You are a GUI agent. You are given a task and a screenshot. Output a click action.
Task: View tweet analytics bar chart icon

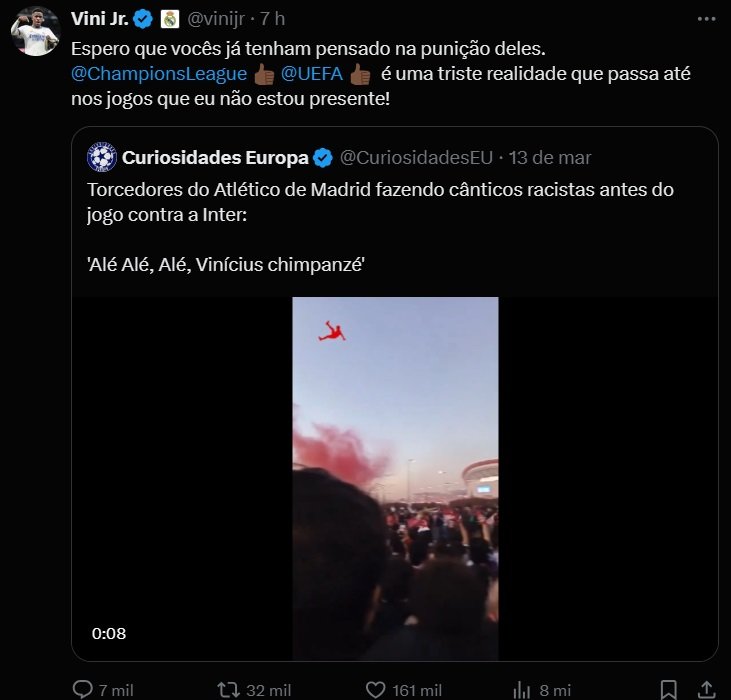521,689
